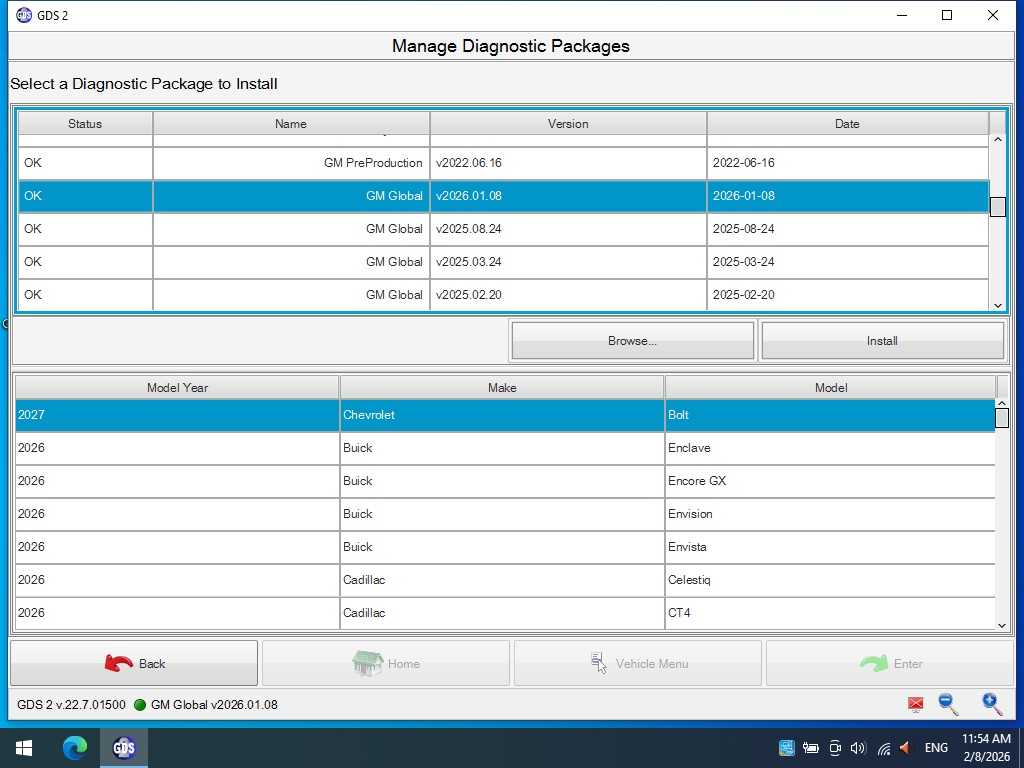Click the zoom in magnifier icon
The image size is (1024, 768).
pos(991,704)
